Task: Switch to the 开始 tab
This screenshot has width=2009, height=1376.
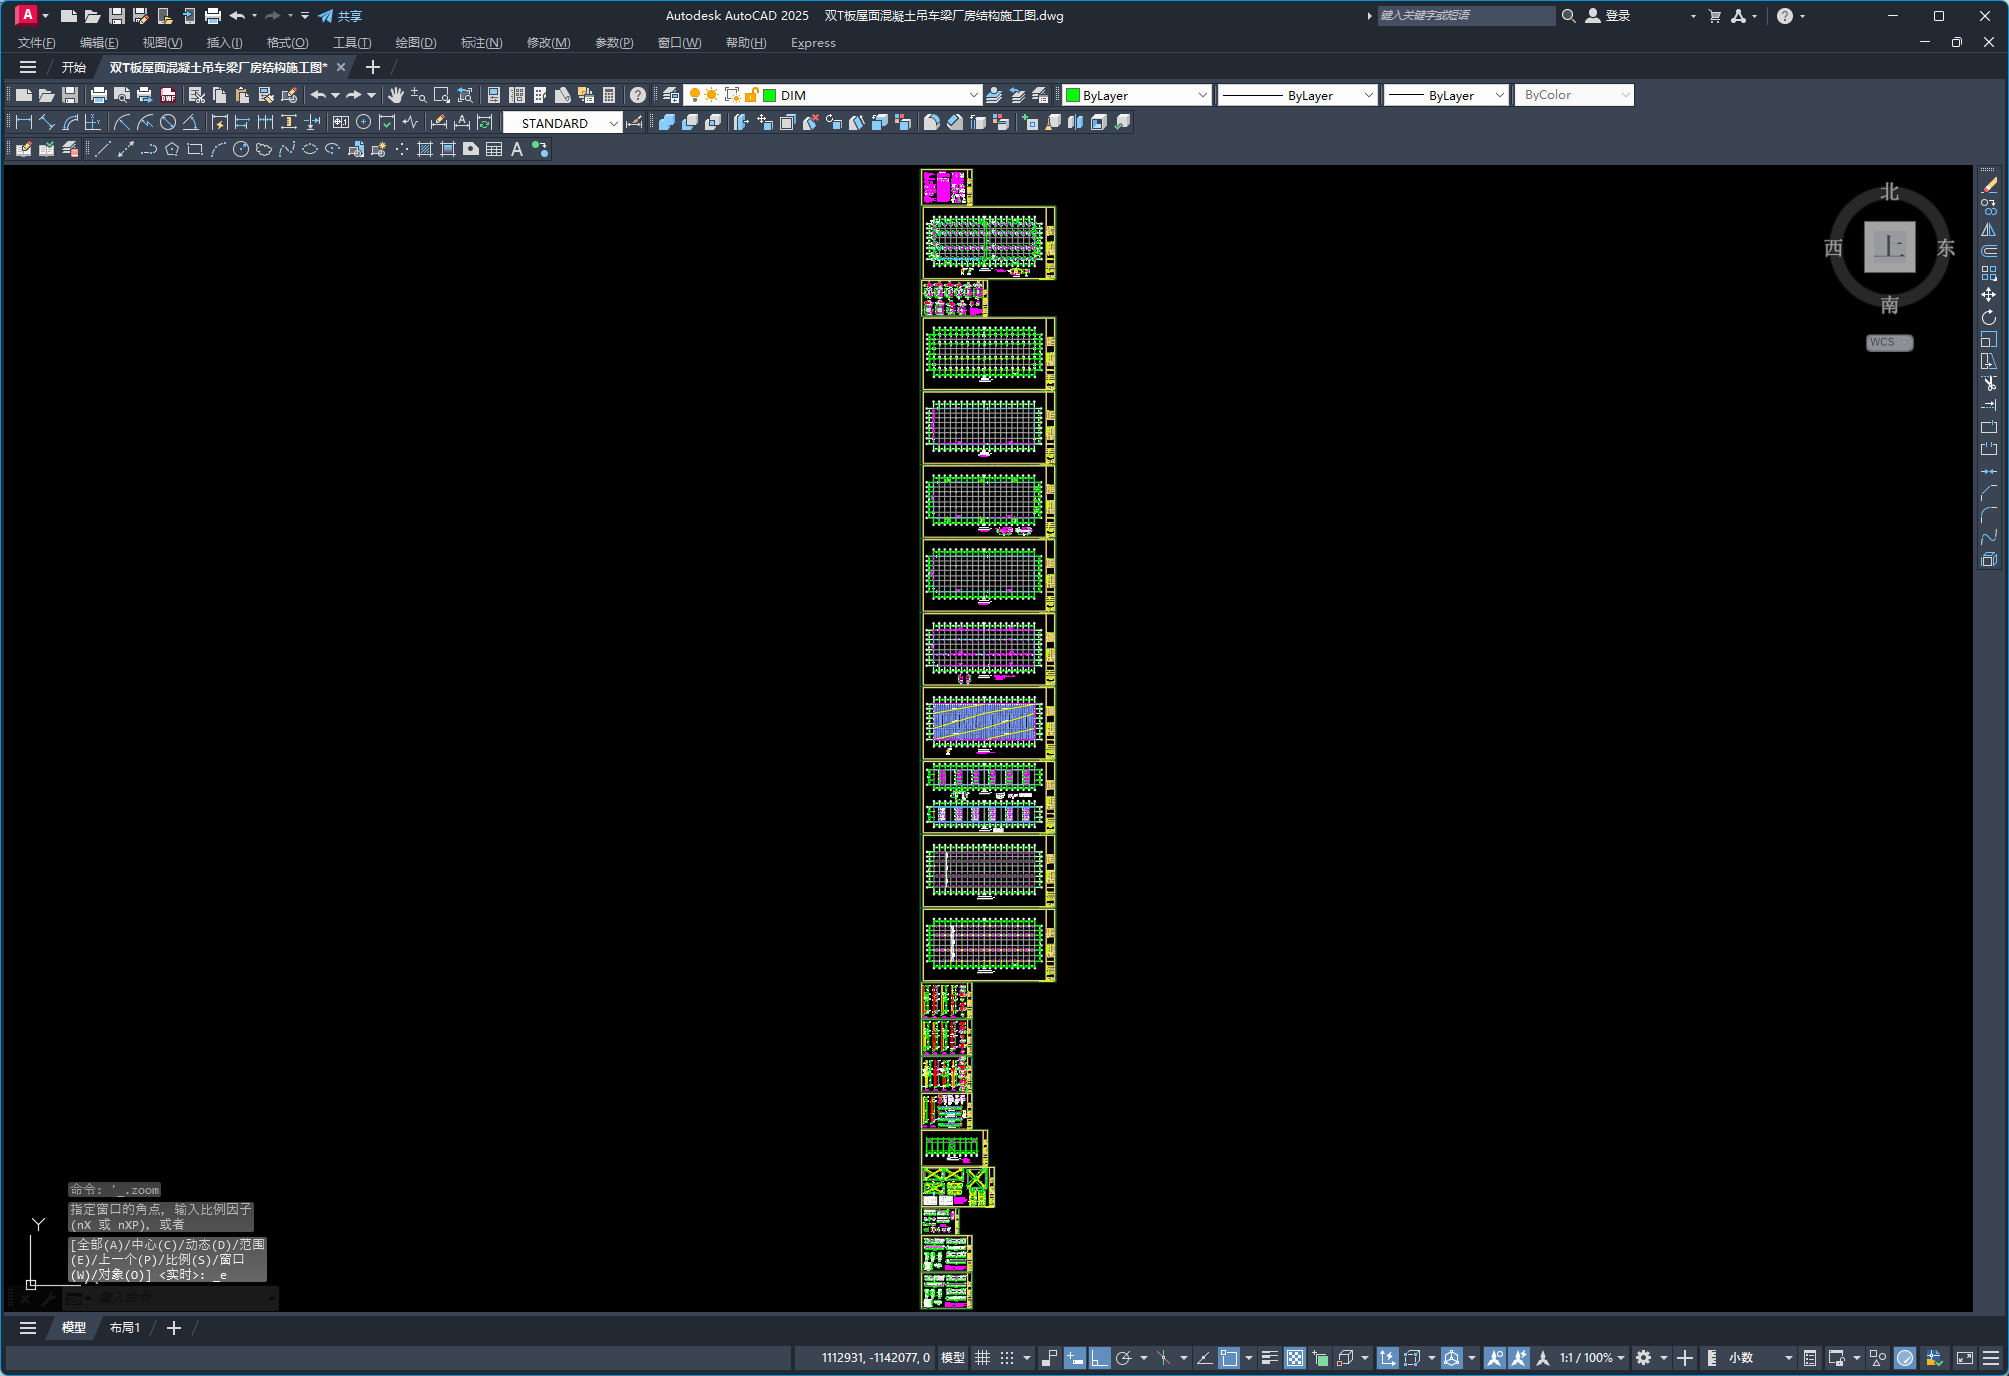Action: [74, 67]
